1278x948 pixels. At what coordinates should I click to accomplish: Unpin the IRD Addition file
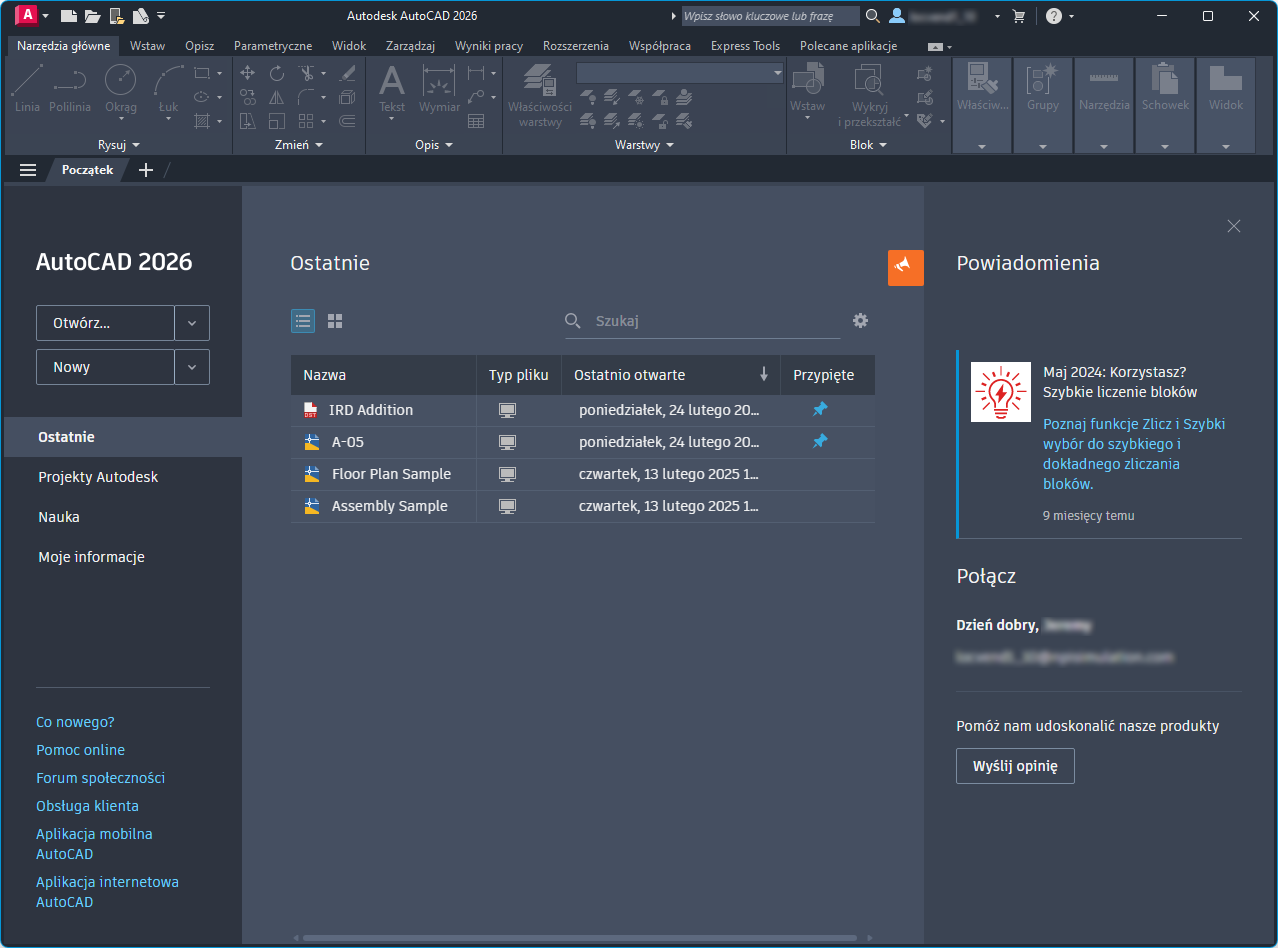(820, 410)
